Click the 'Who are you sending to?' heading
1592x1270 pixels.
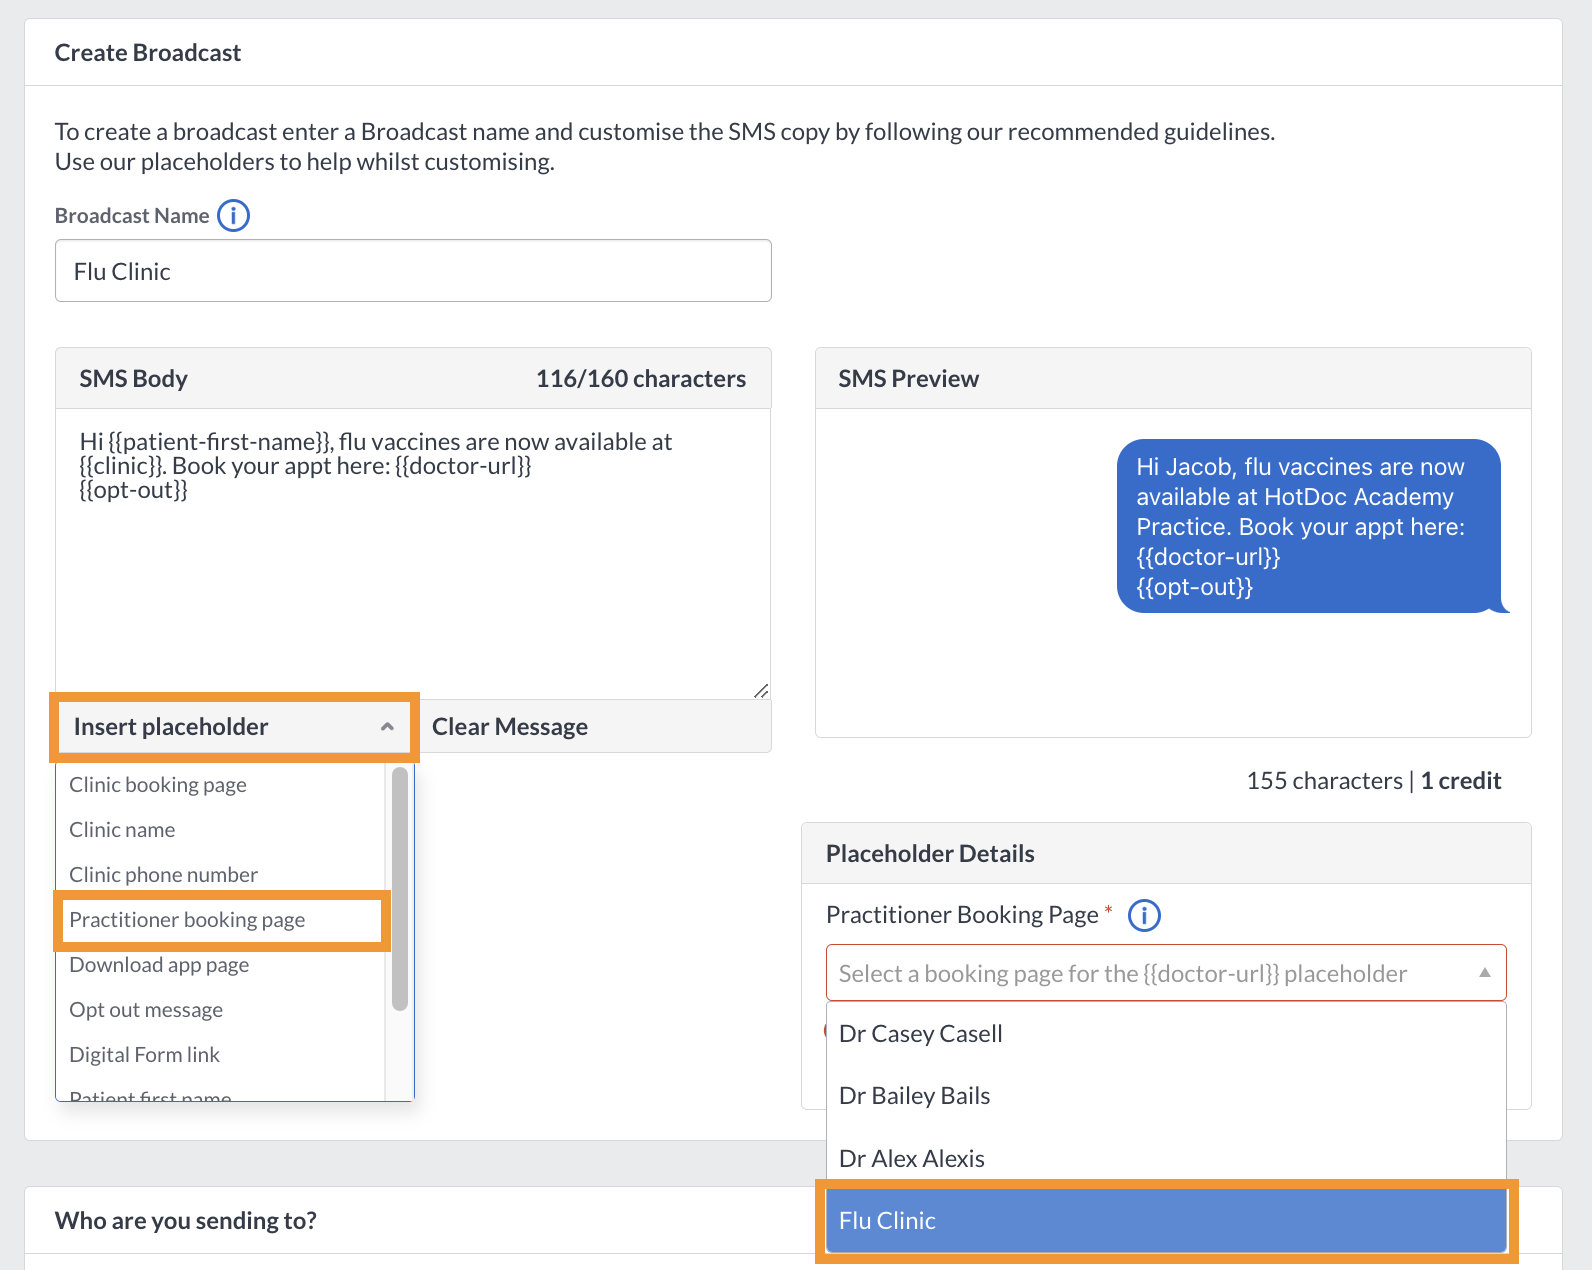coord(186,1221)
